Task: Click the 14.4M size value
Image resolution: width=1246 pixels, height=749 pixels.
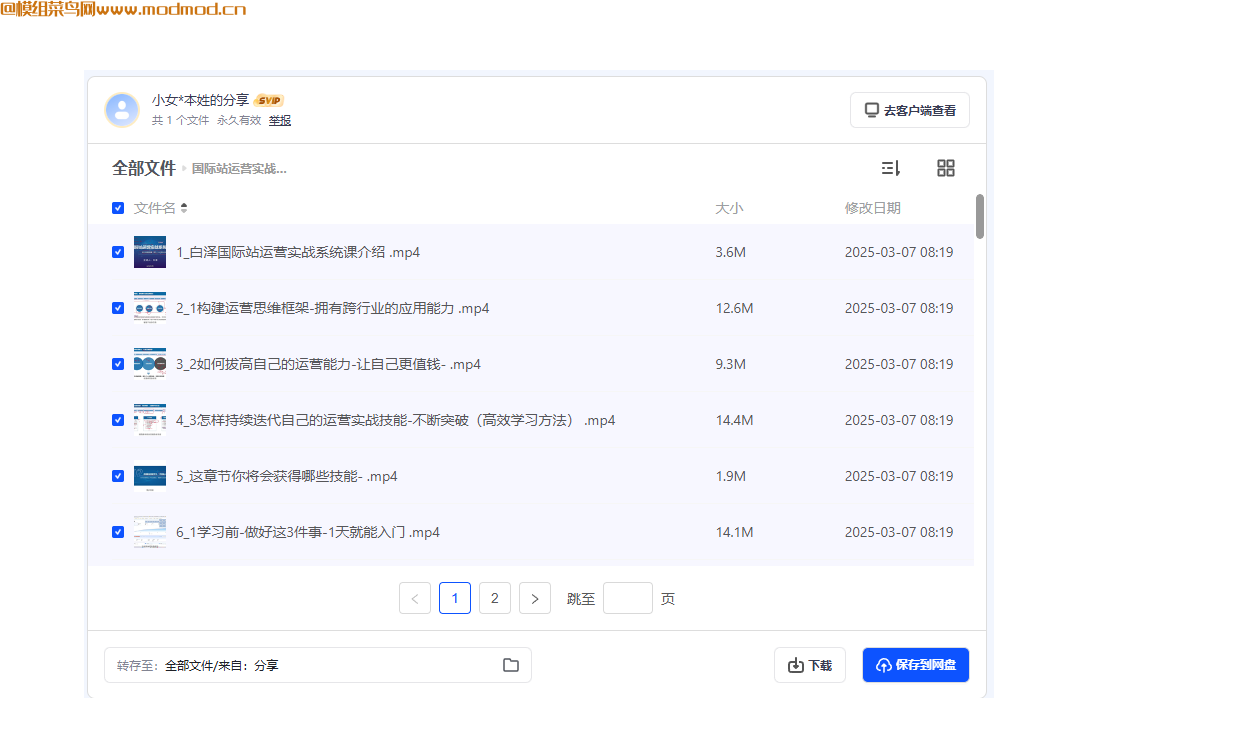Action: 735,420
